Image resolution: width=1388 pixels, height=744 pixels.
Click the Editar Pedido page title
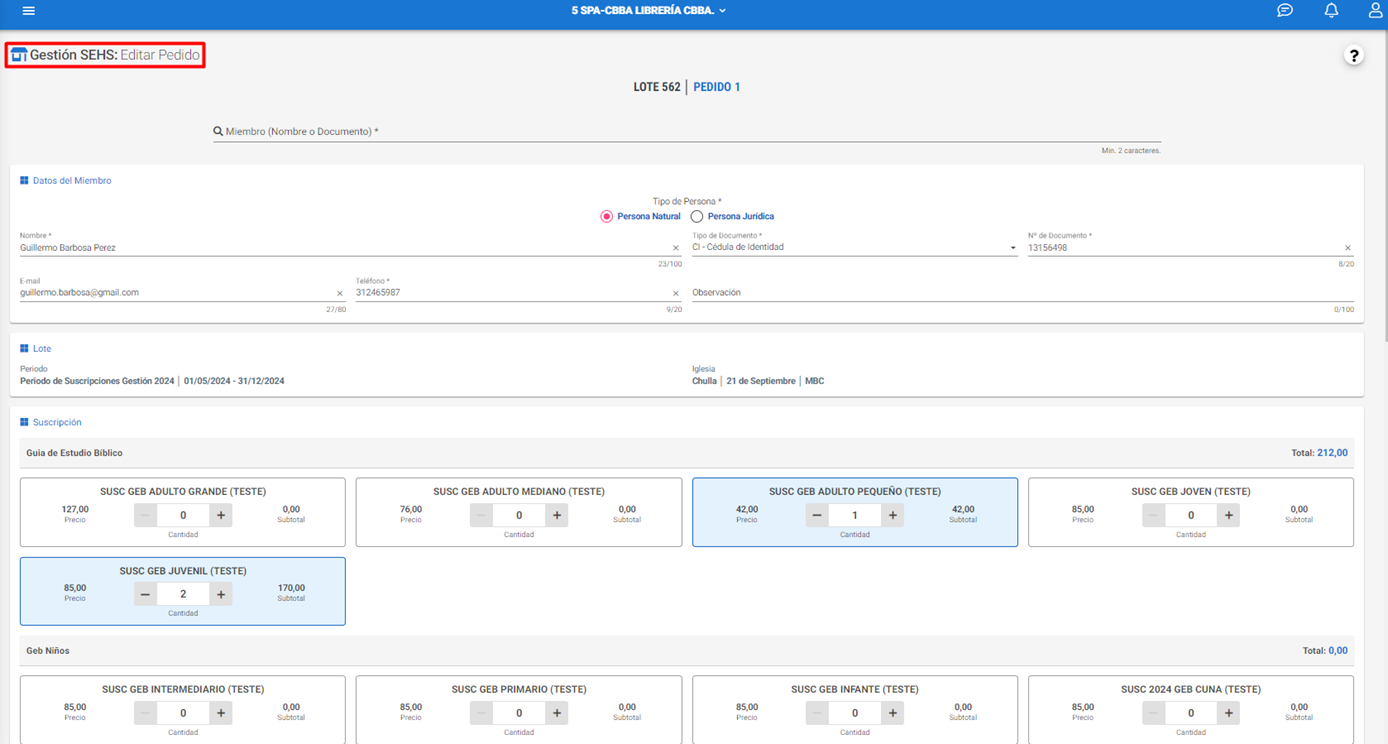pos(160,55)
